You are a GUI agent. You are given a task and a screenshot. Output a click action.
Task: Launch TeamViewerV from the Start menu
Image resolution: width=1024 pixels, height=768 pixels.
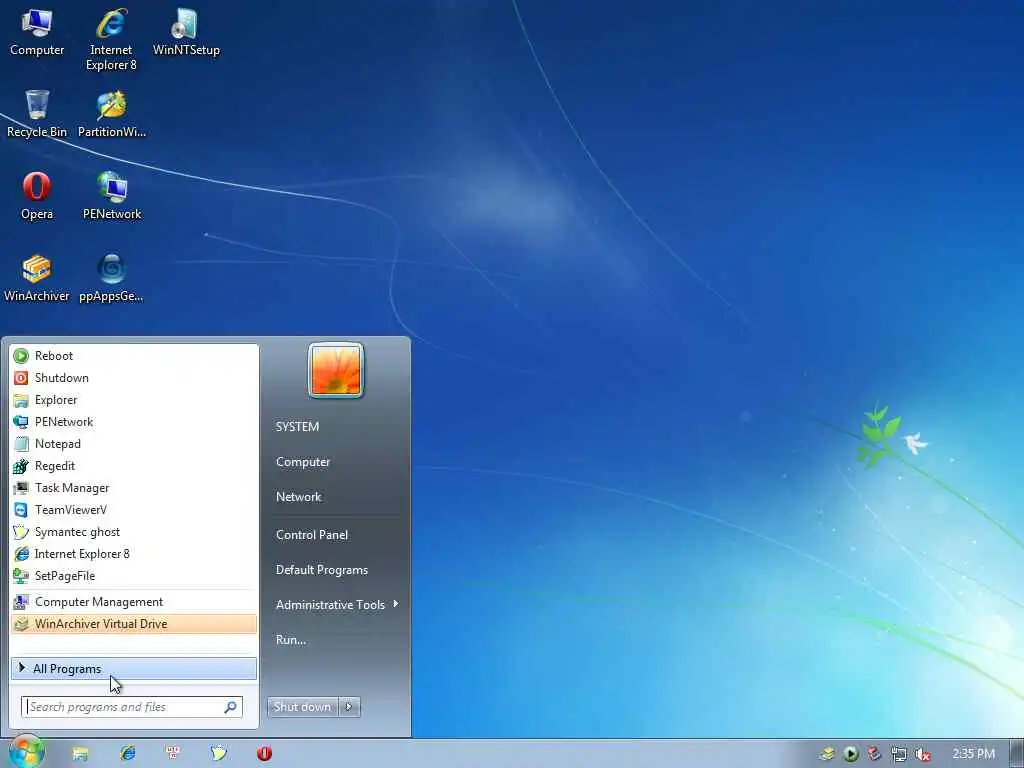[x=134, y=509]
